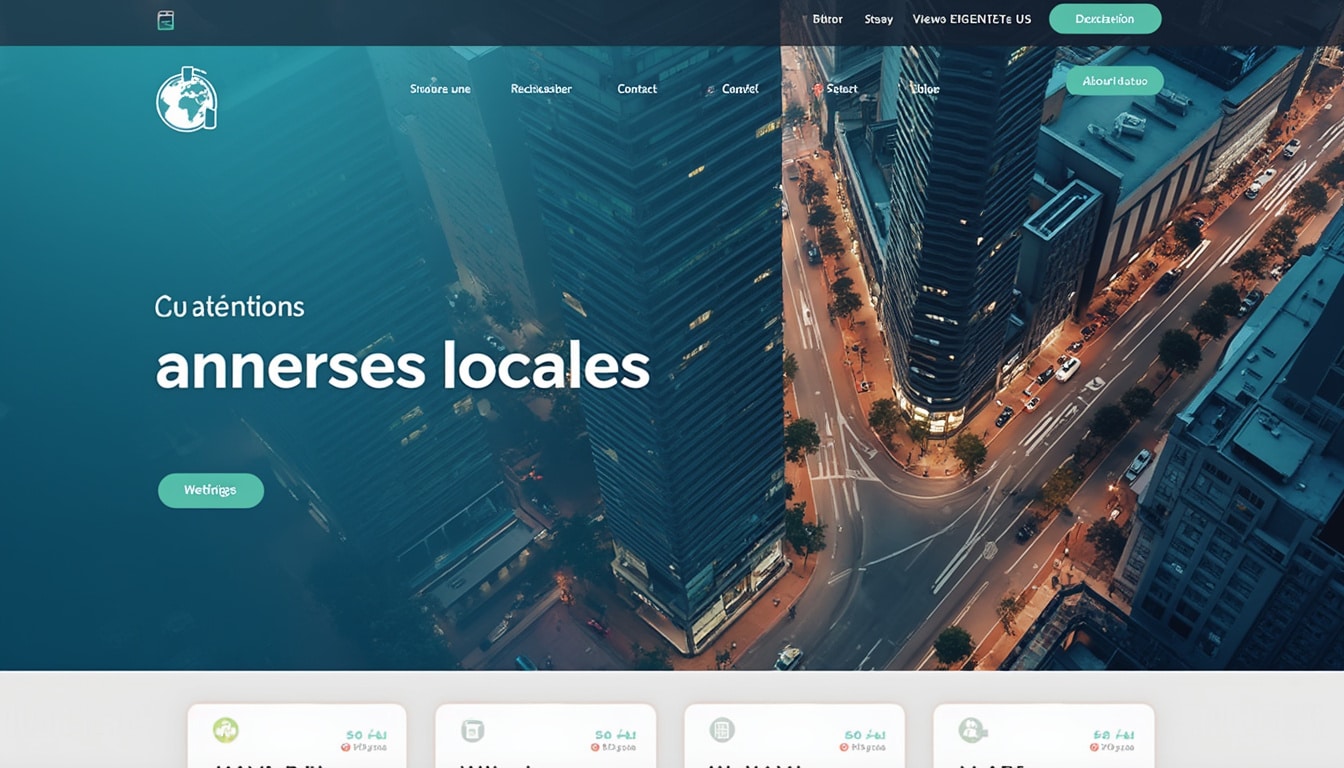The height and width of the screenshot is (768, 1344).
Task: Click the gray grid icon on third card
Action: (721, 730)
